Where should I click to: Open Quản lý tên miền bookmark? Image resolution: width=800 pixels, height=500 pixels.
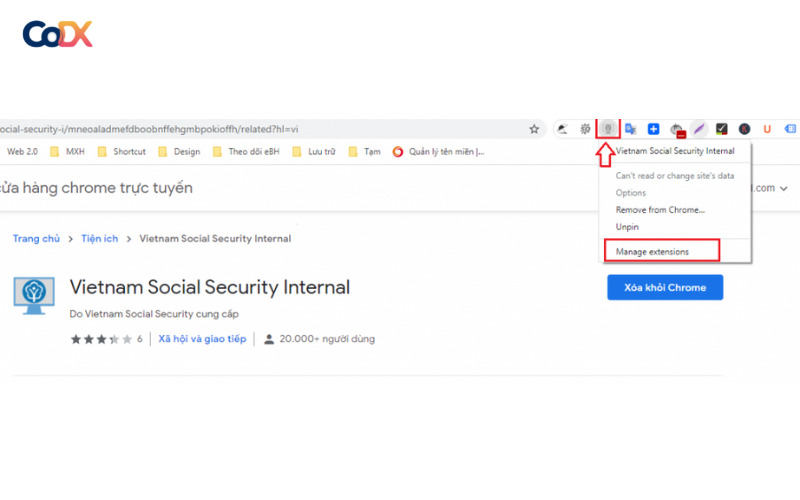[x=438, y=152]
